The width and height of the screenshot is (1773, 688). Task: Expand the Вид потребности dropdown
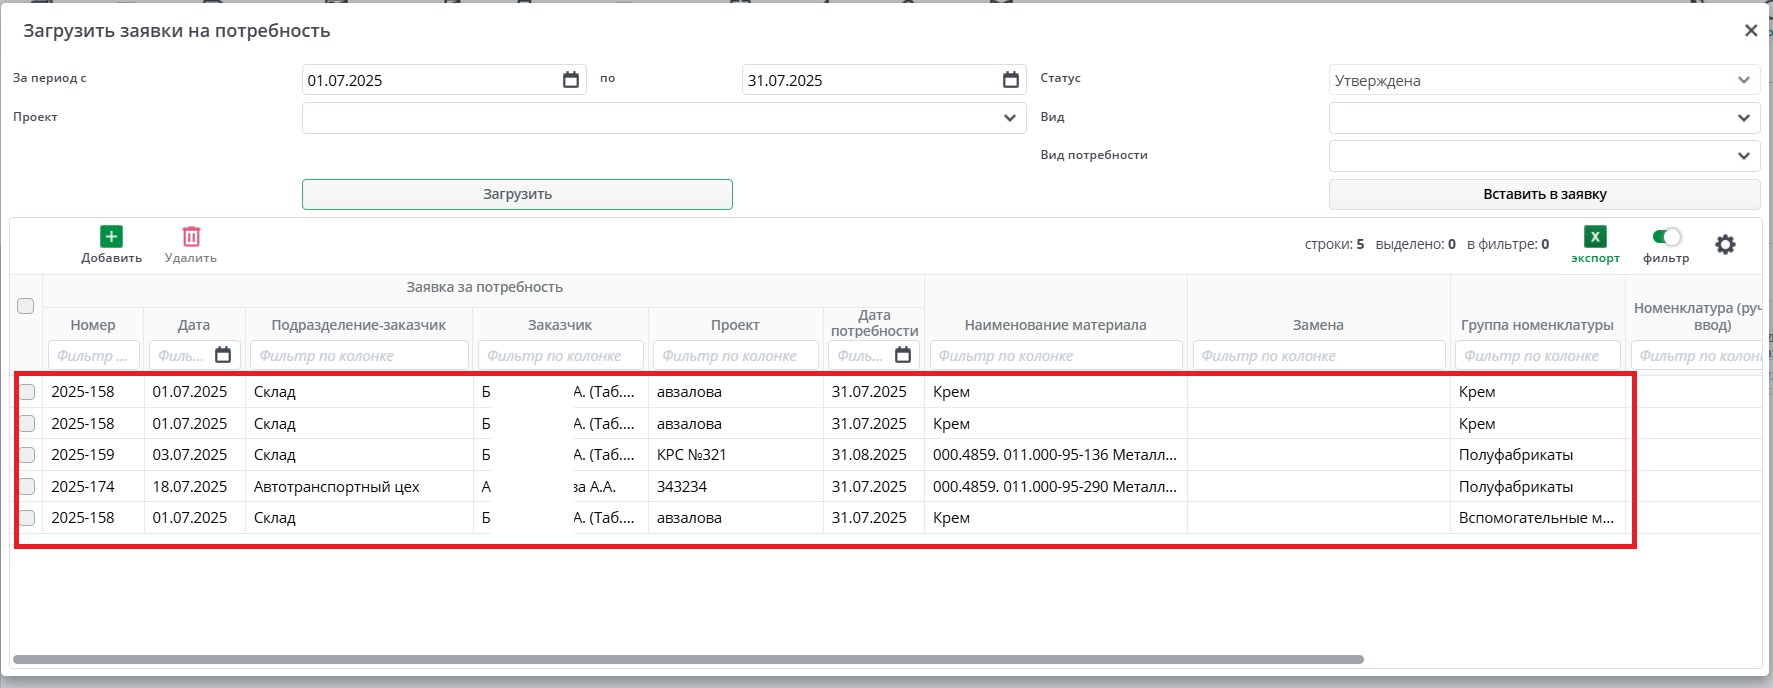1743,156
